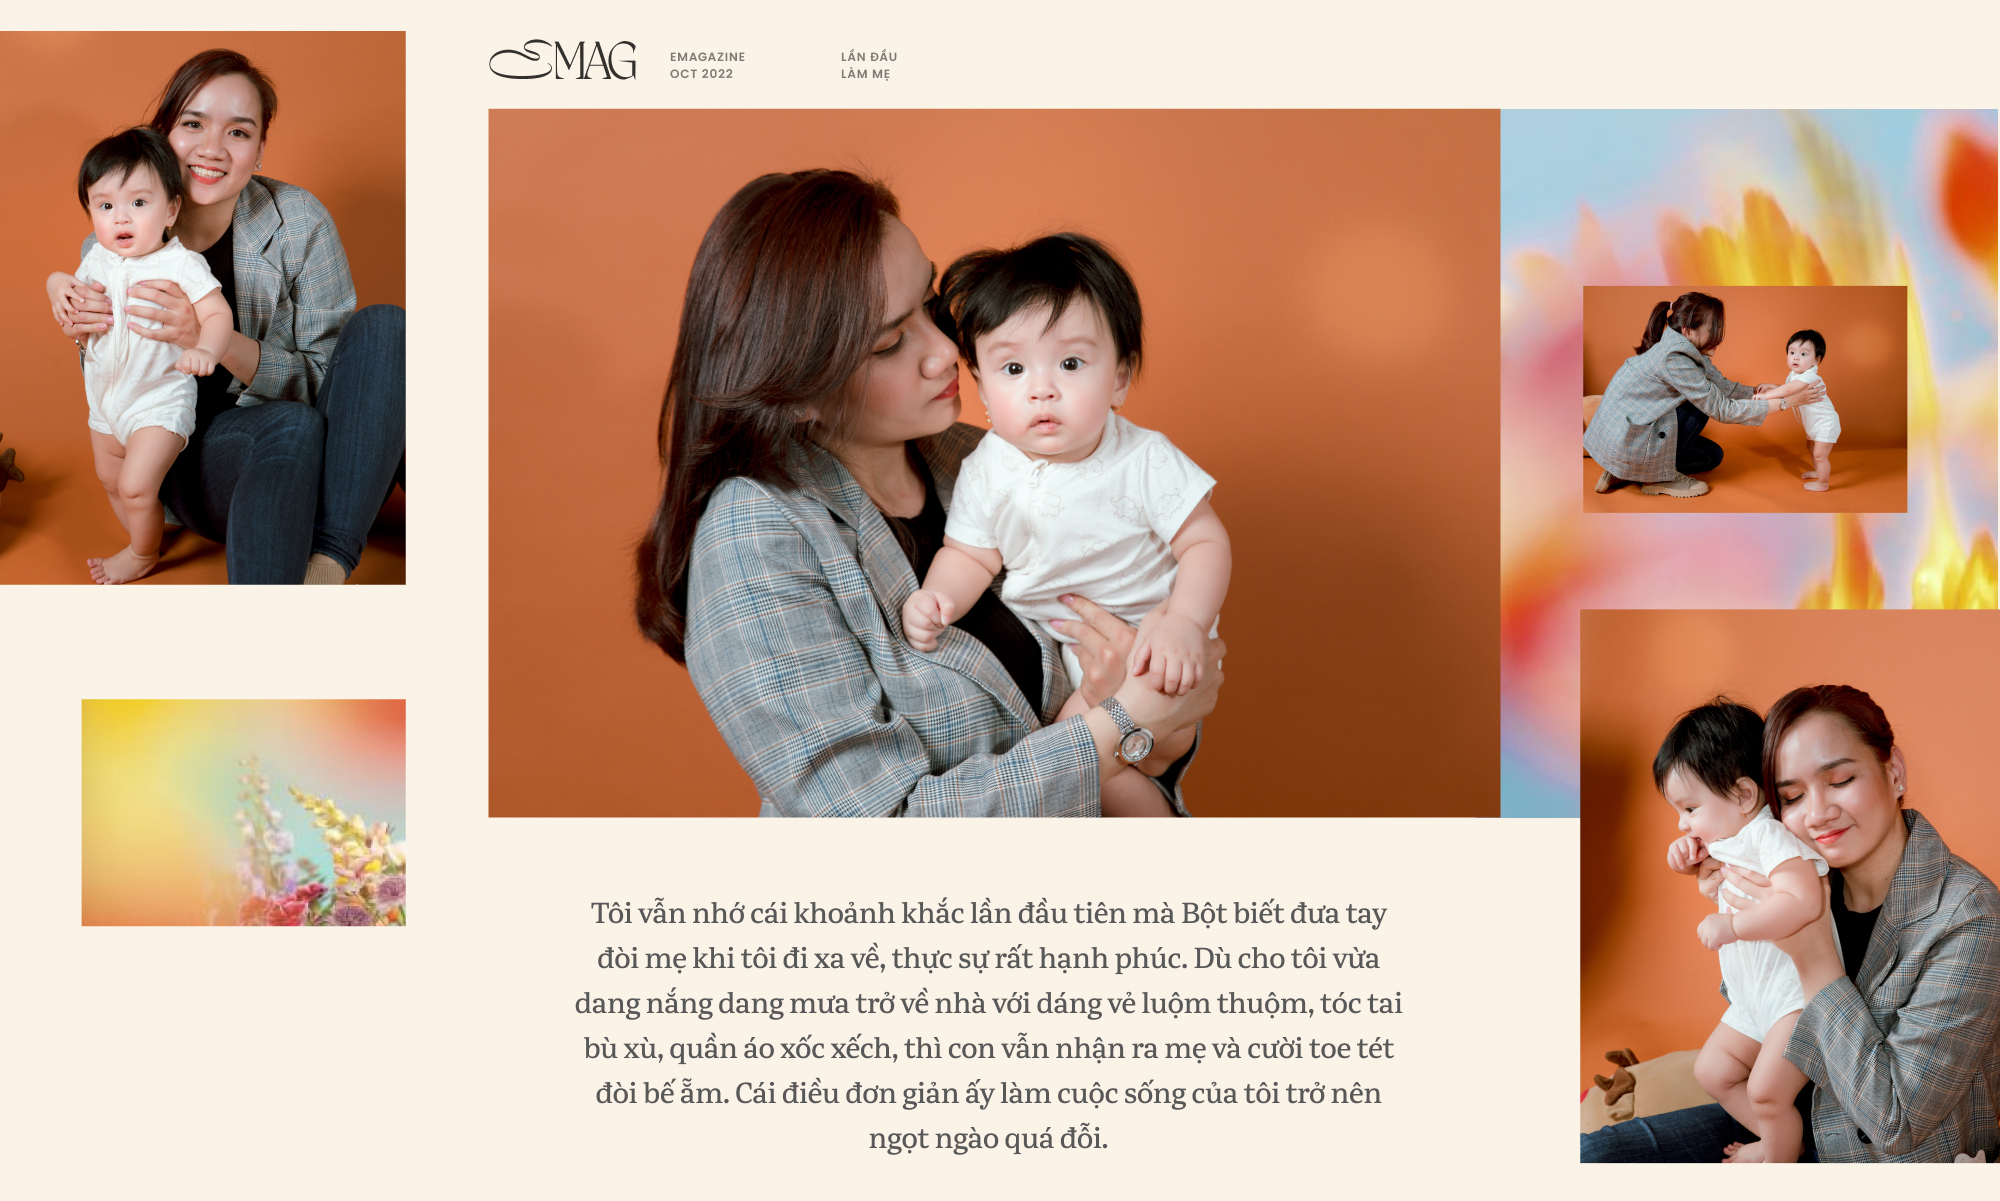Viewport: 2000px width, 1201px height.
Task: Click the eMAG logo
Action: click(562, 60)
